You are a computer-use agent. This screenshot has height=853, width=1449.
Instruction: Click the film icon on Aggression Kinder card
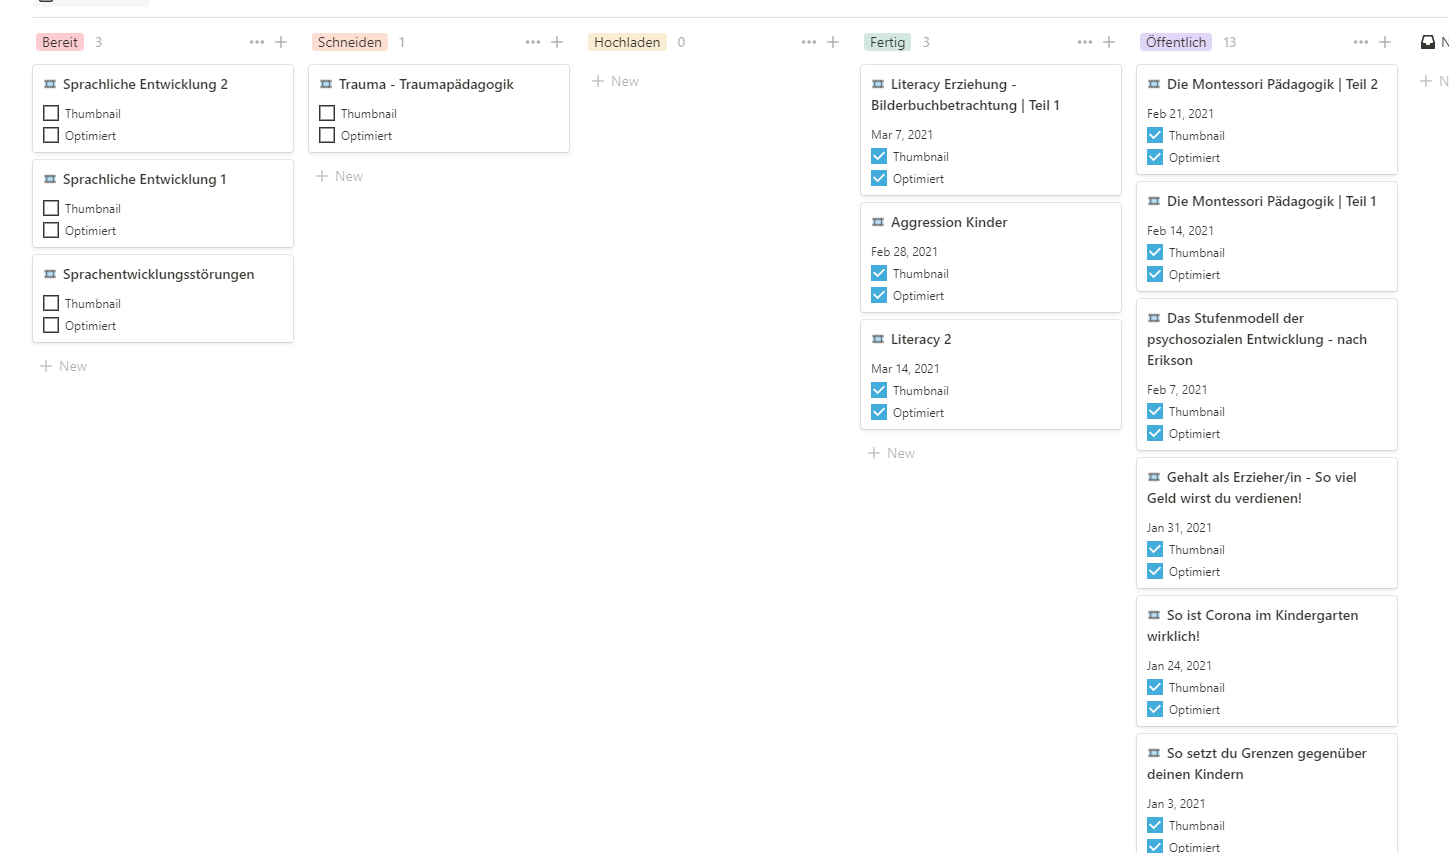point(878,222)
